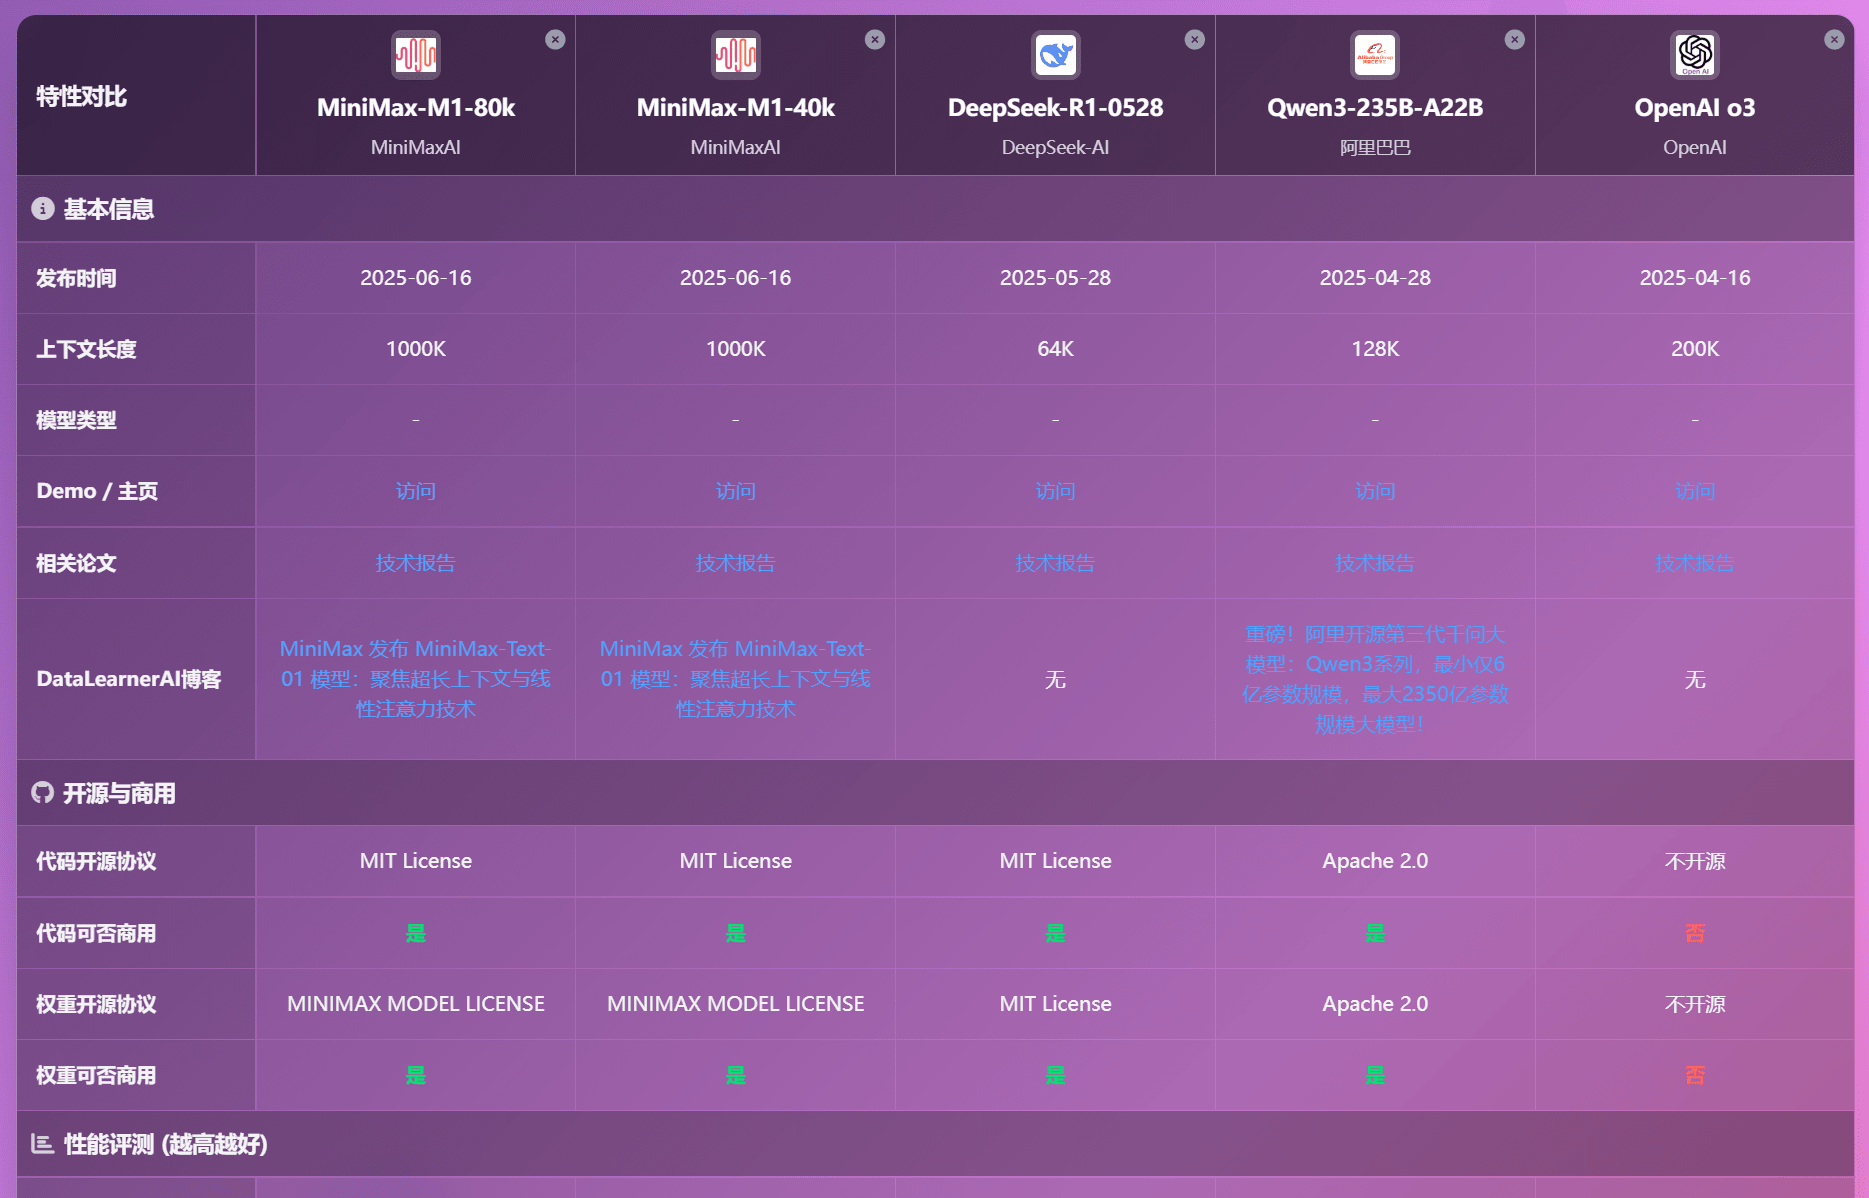Viewport: 1869px width, 1198px height.
Task: Click the info icon beside 基本信息
Action: tap(43, 208)
